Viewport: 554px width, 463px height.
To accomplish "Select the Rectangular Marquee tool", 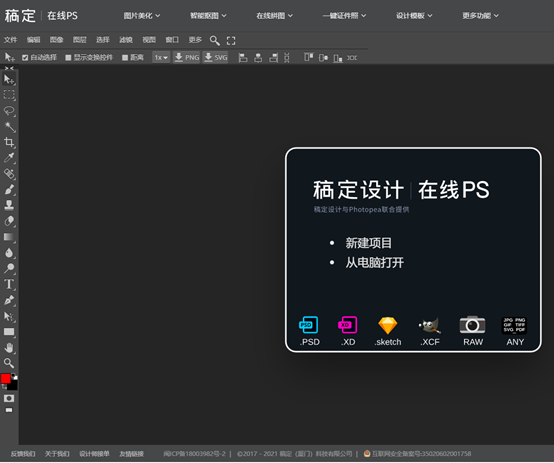I will point(9,95).
